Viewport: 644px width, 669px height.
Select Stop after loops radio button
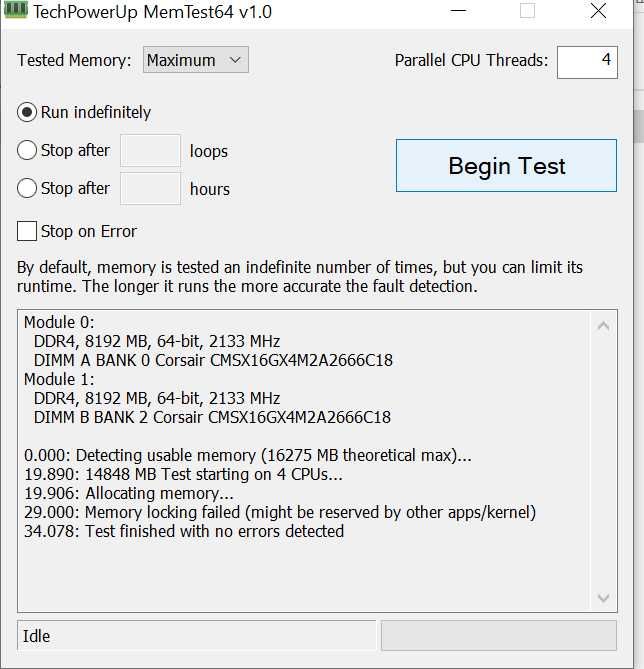[x=26, y=150]
